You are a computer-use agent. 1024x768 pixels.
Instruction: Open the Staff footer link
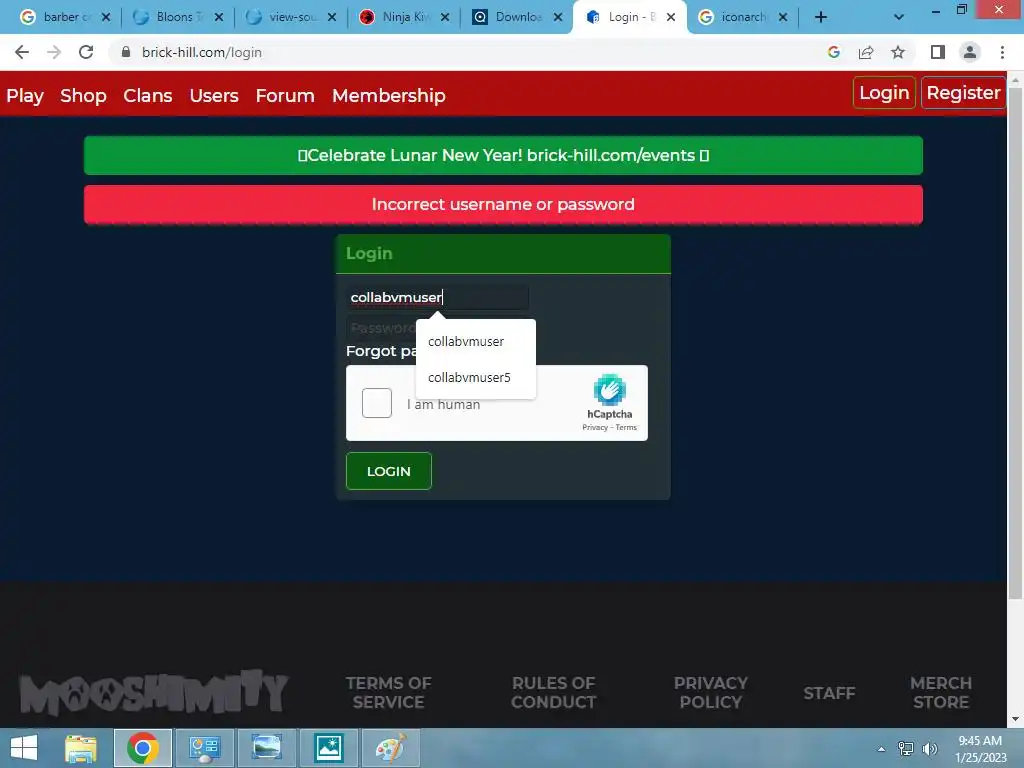(x=829, y=693)
